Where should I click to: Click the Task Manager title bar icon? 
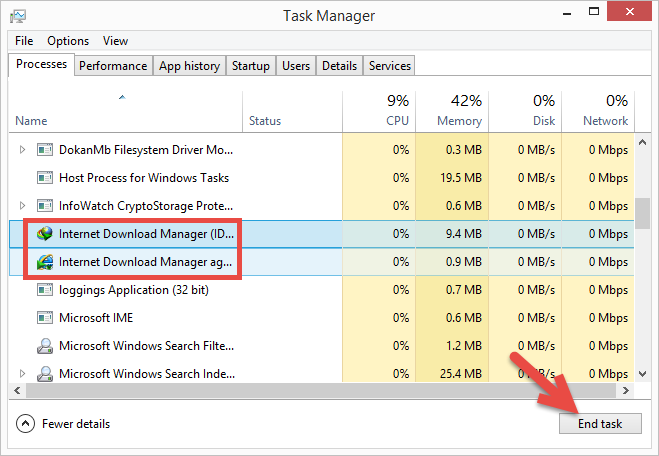click(18, 16)
